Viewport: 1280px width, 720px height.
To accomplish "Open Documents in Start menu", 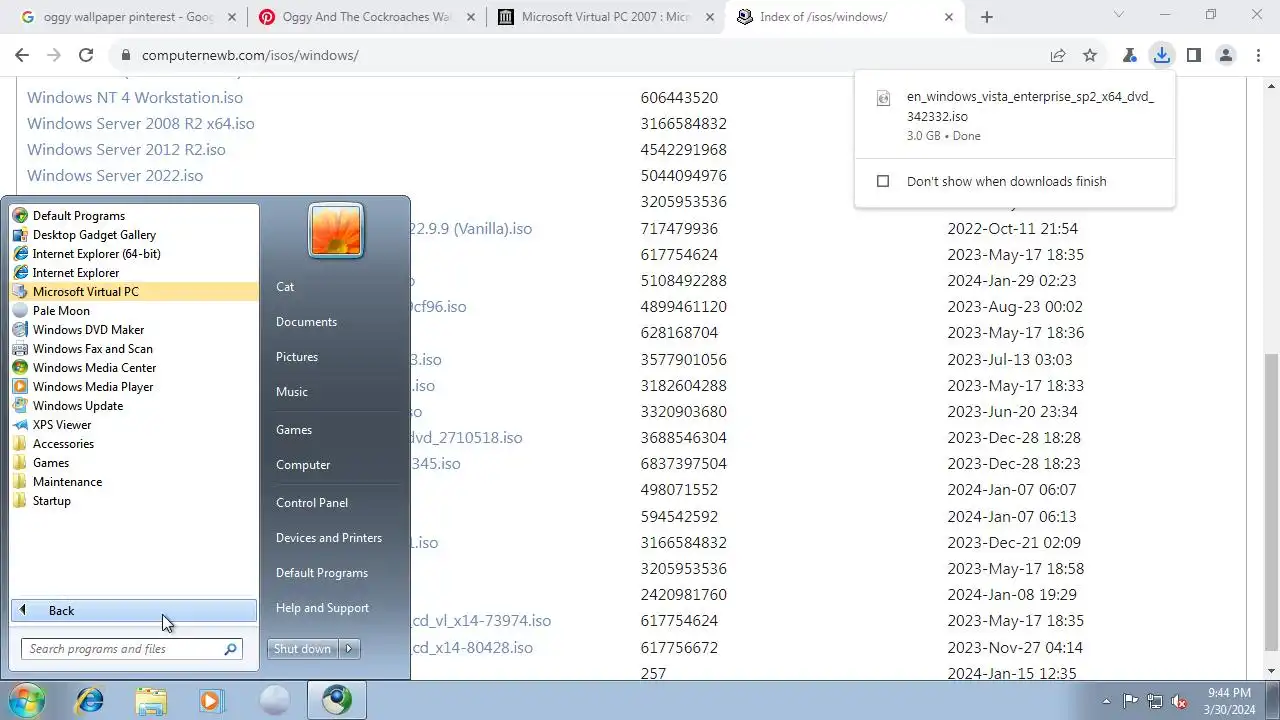I will [306, 322].
